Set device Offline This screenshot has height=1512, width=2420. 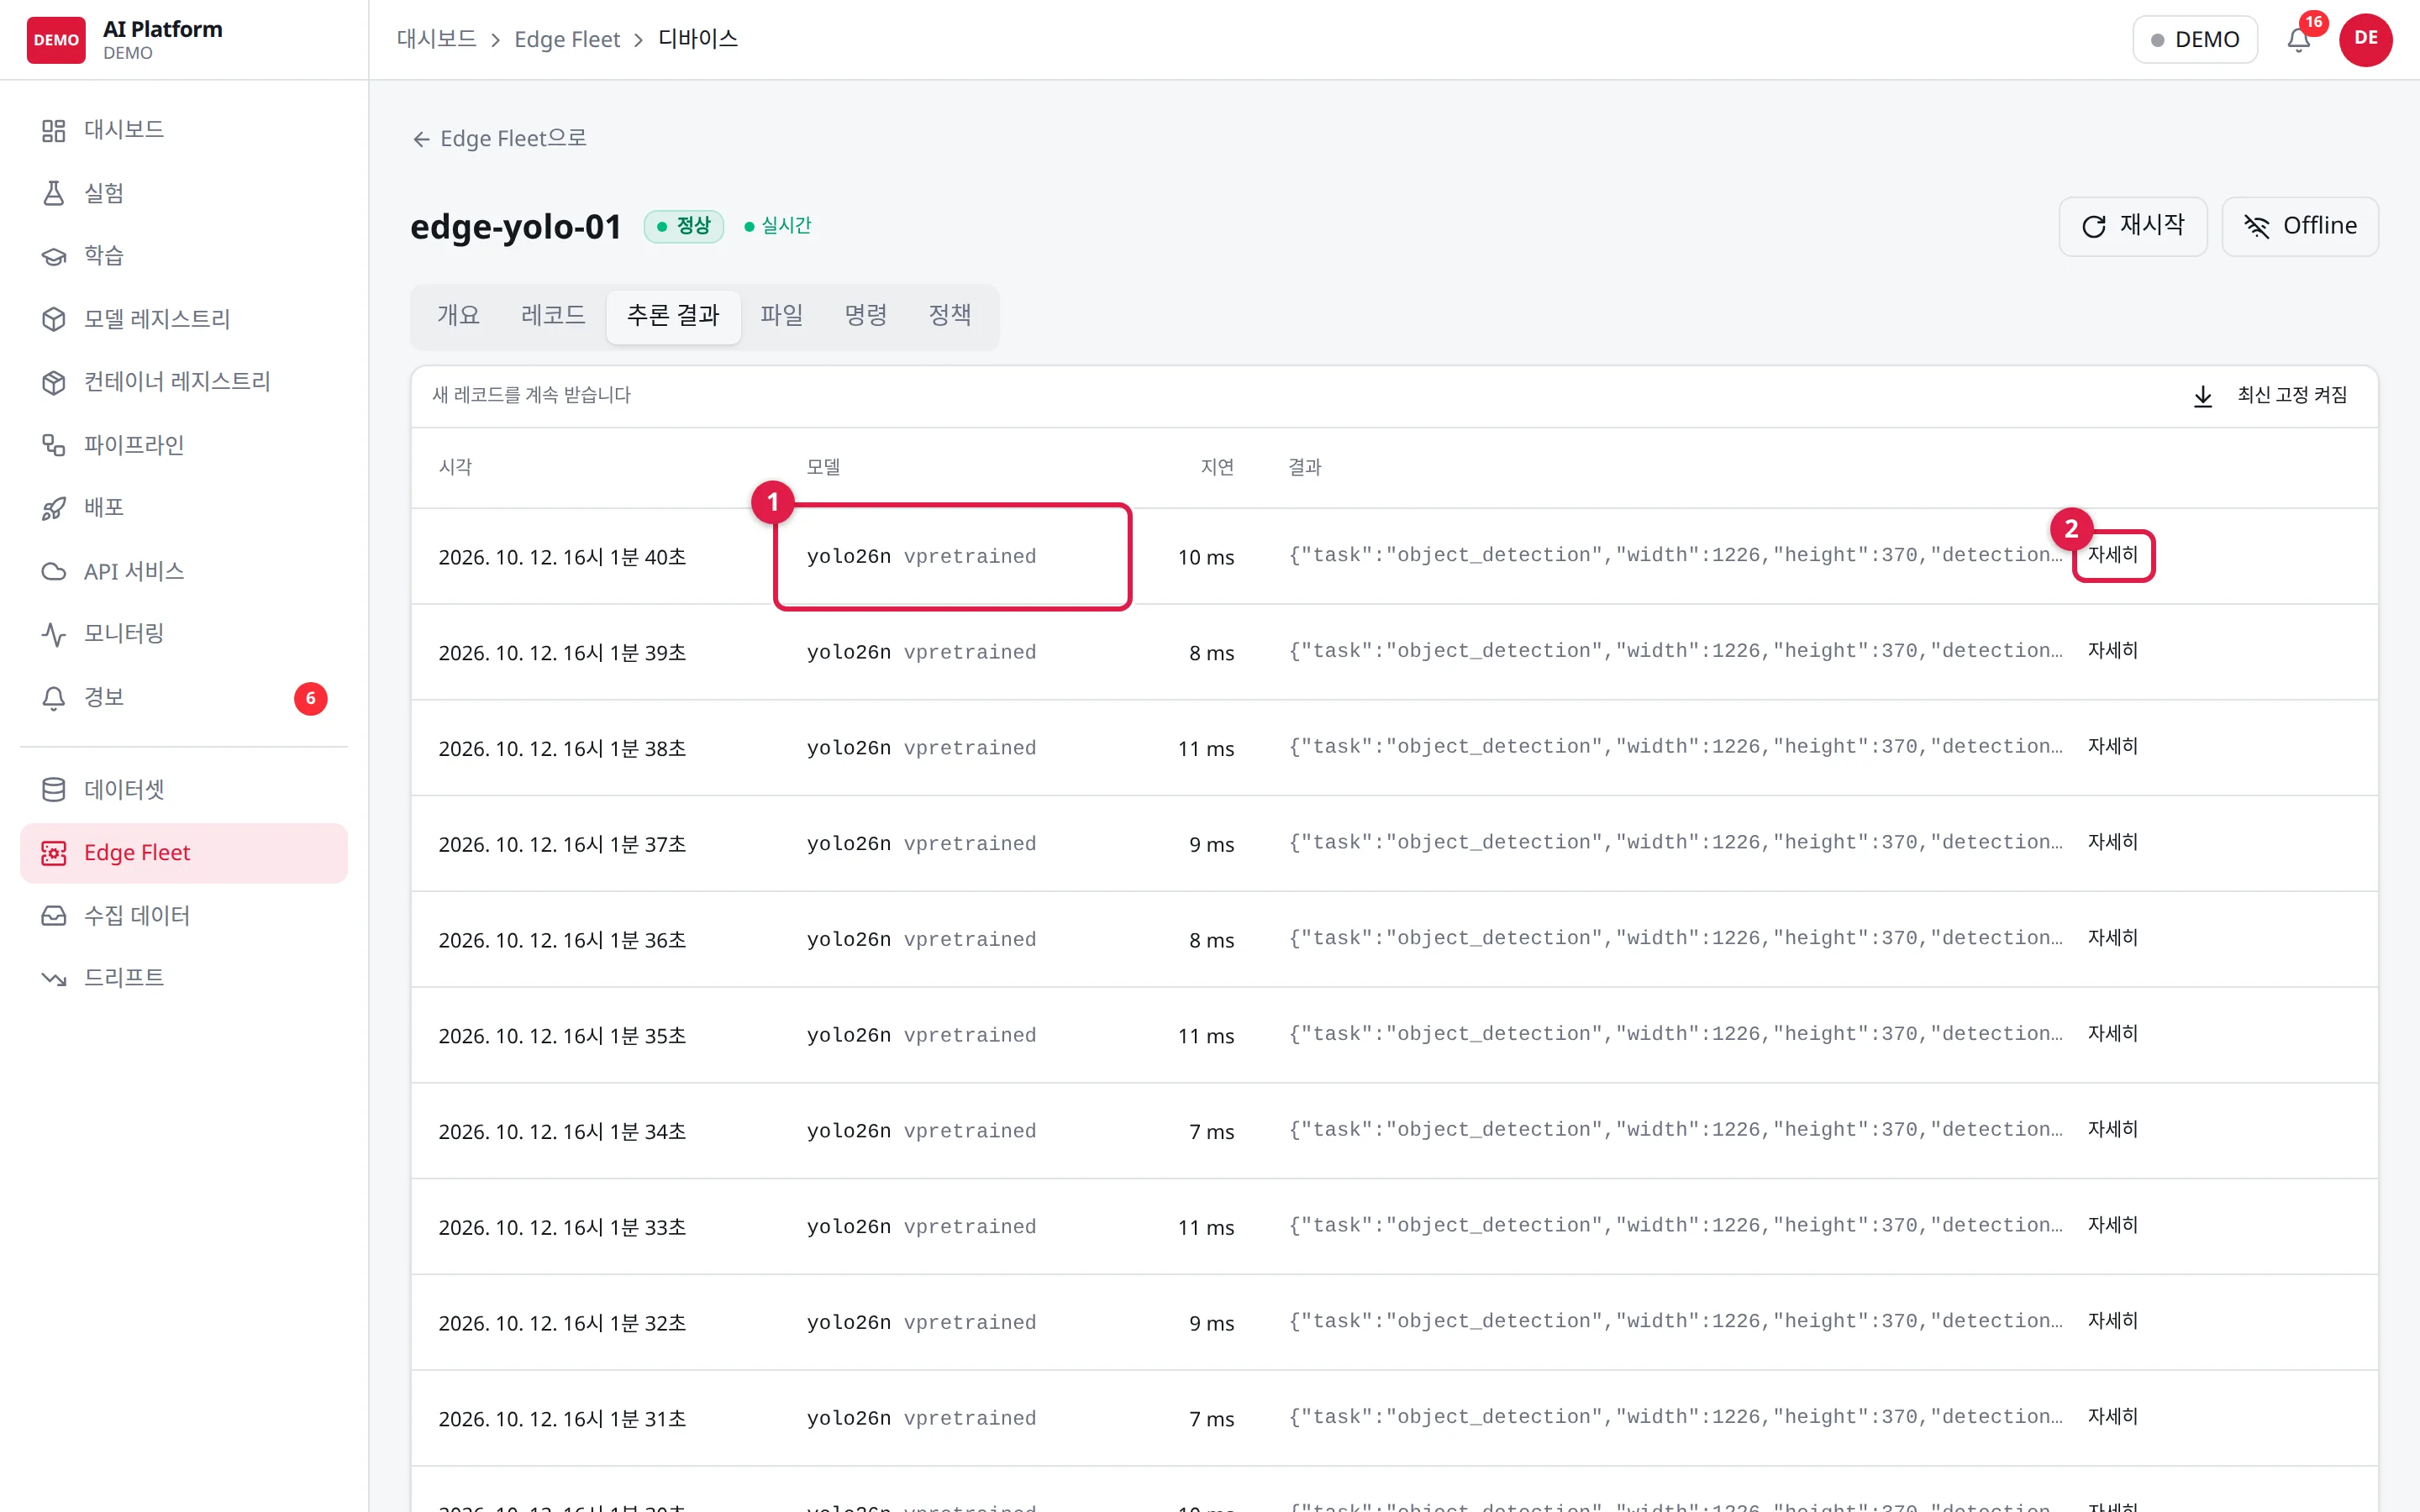coord(2300,226)
